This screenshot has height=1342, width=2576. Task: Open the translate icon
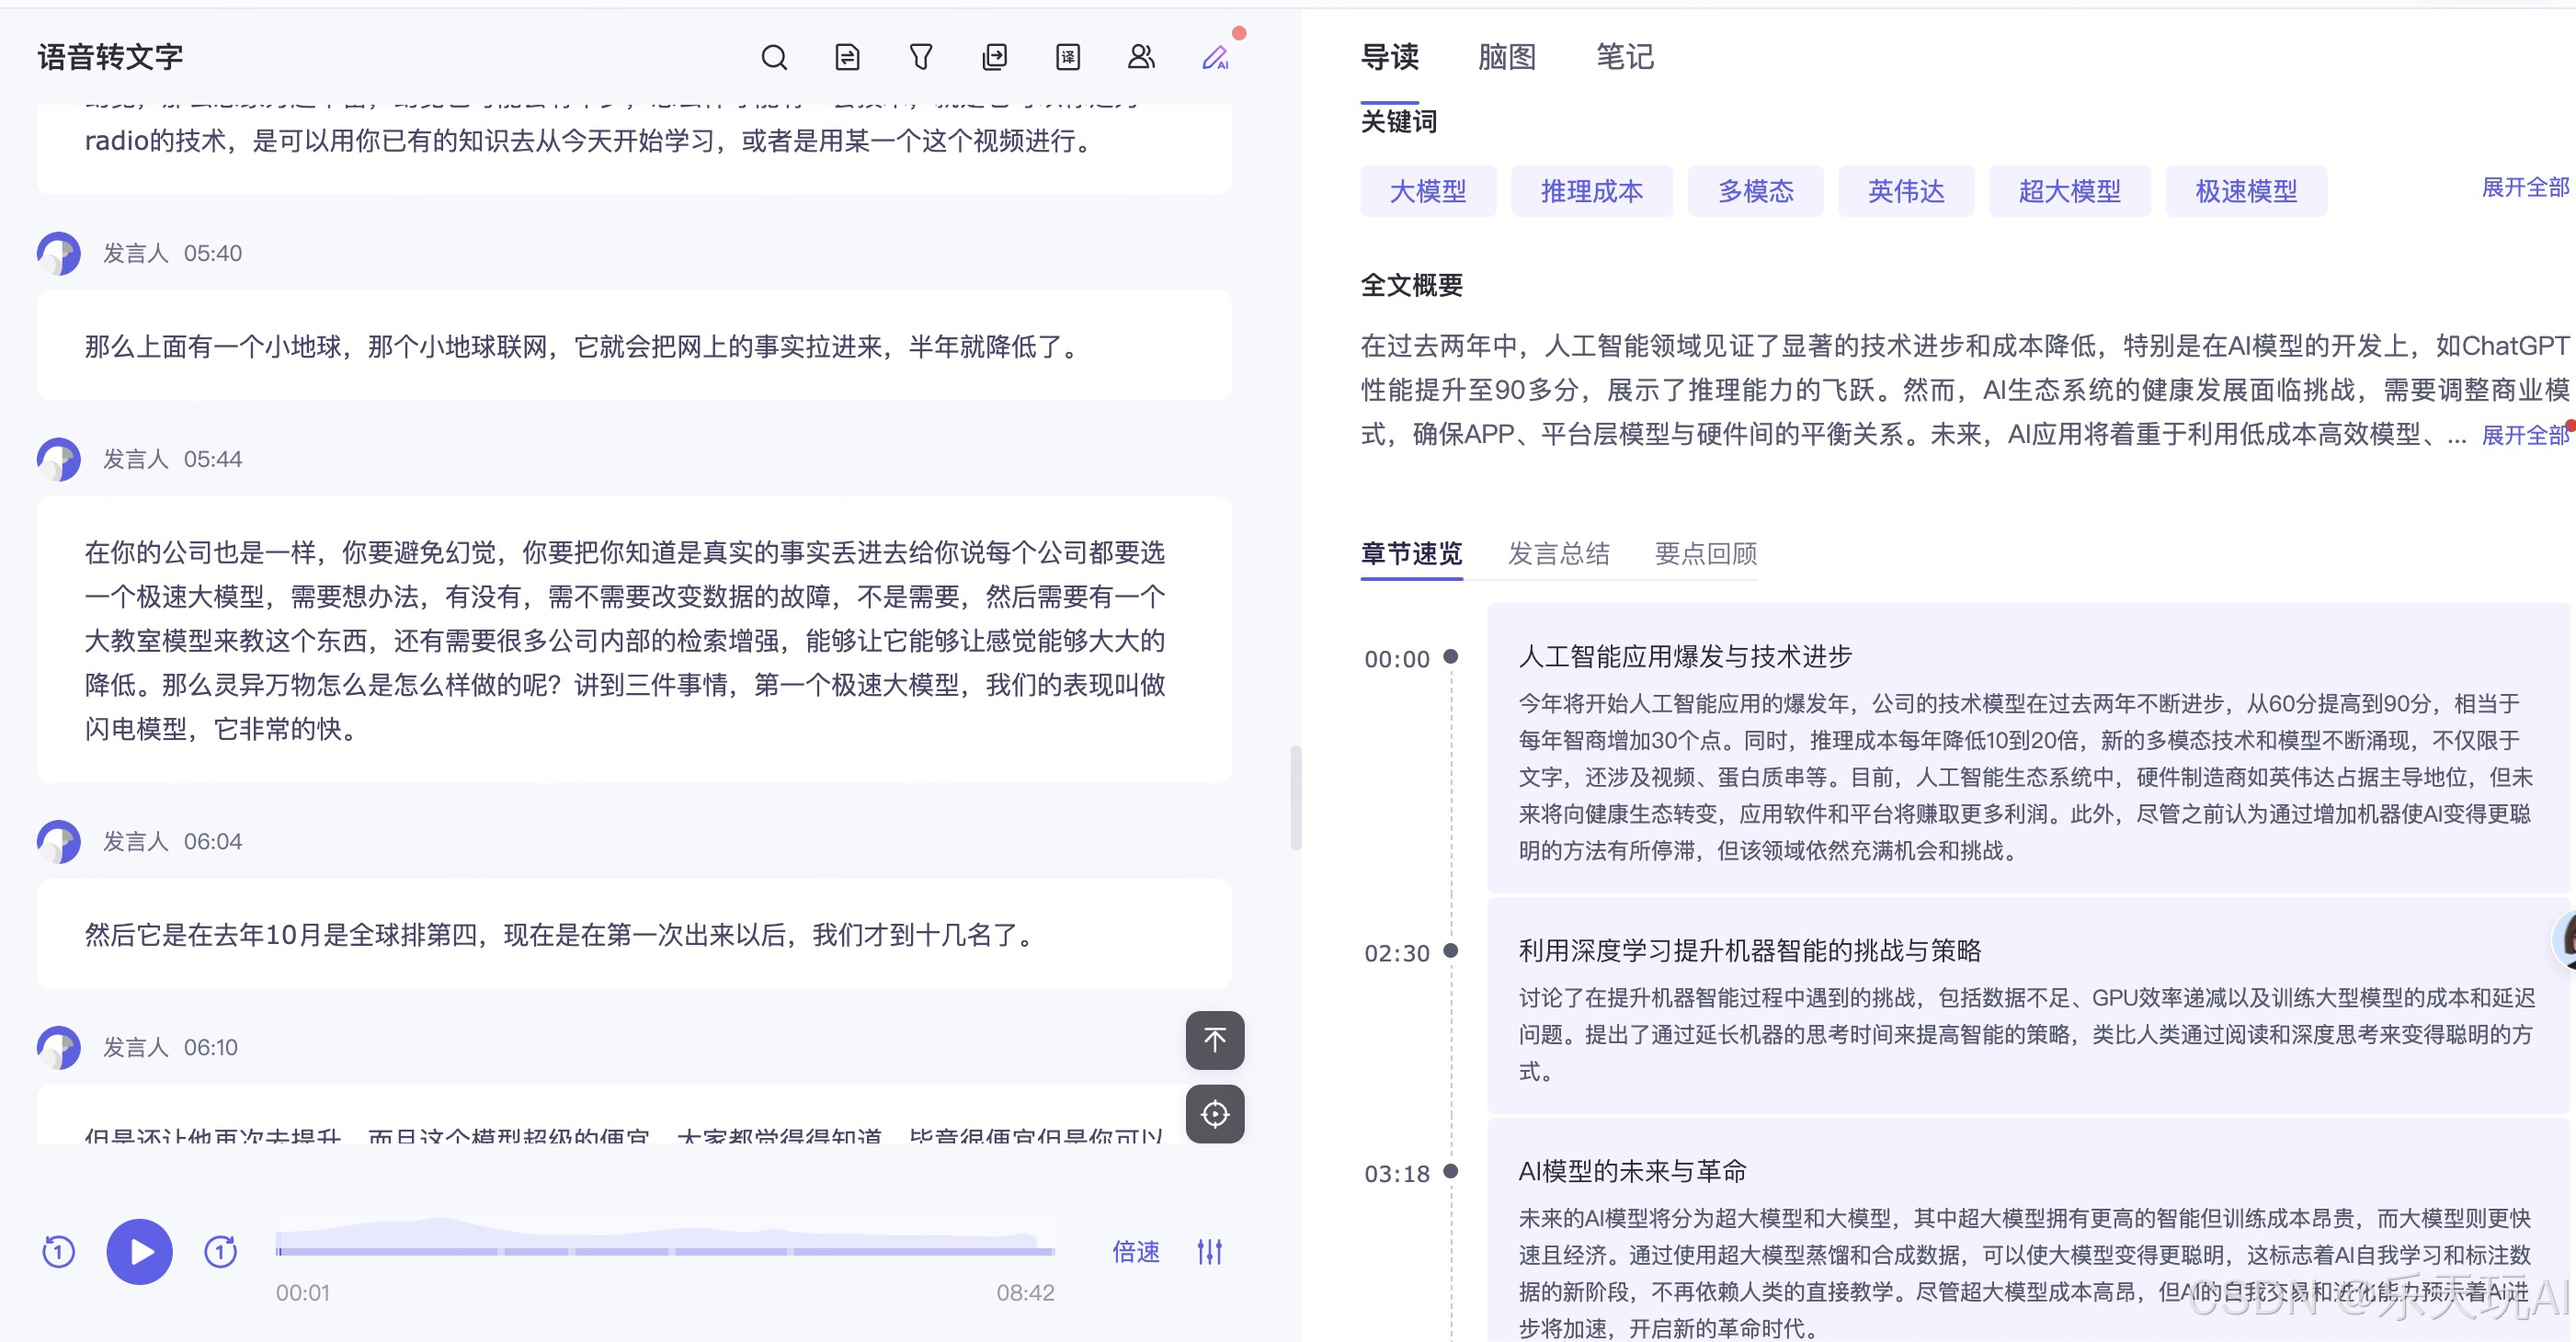(1068, 58)
